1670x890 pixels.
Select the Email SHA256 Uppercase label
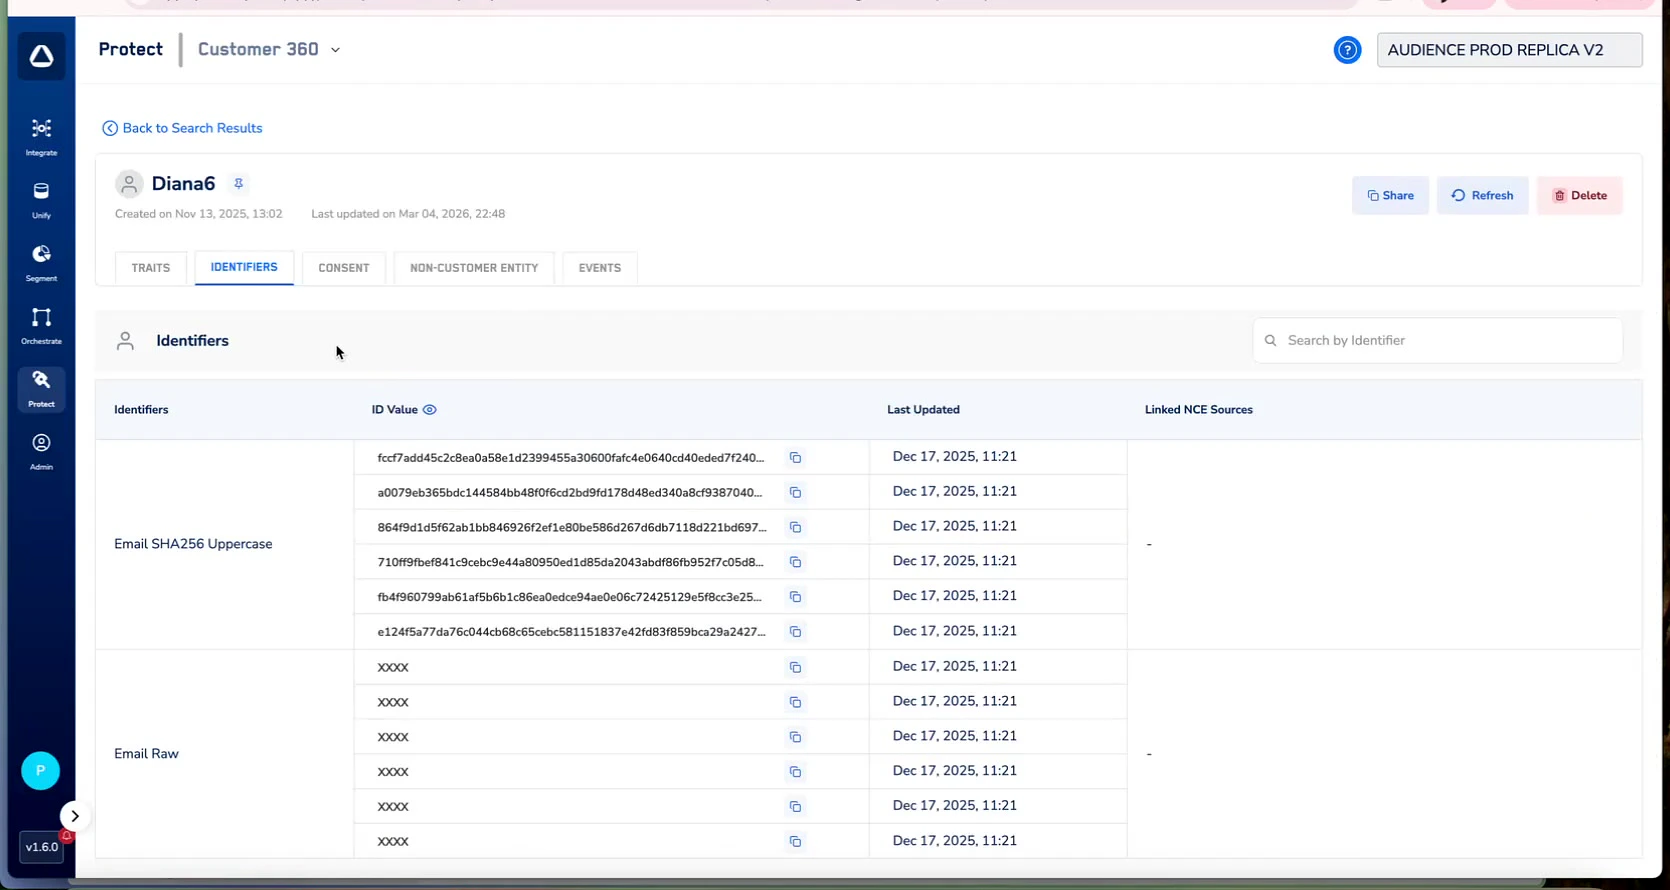[193, 544]
